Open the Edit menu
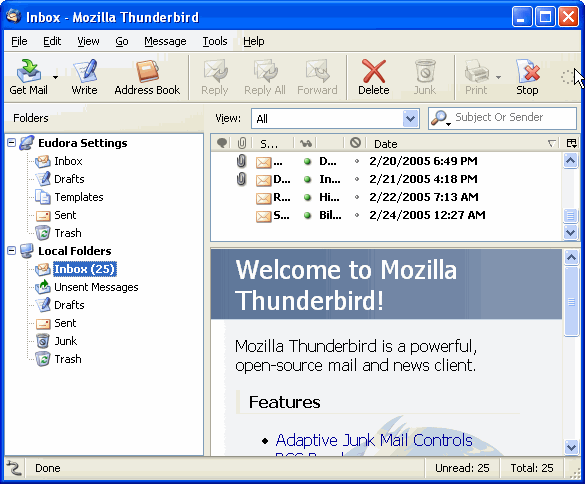 pyautogui.click(x=52, y=41)
